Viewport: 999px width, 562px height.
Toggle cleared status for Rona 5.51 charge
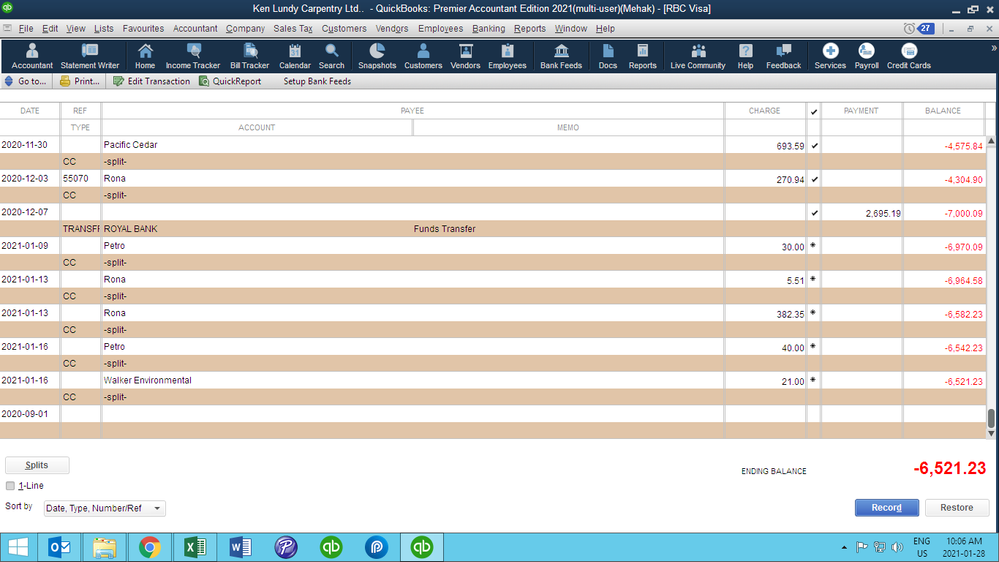(814, 280)
